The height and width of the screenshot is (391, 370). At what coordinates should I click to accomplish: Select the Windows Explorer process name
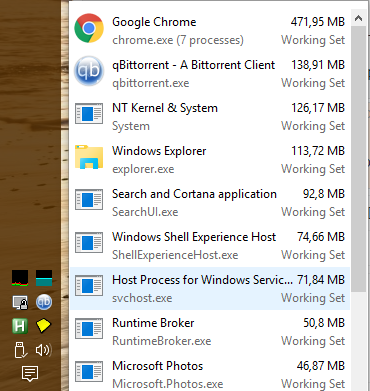pyautogui.click(x=159, y=151)
